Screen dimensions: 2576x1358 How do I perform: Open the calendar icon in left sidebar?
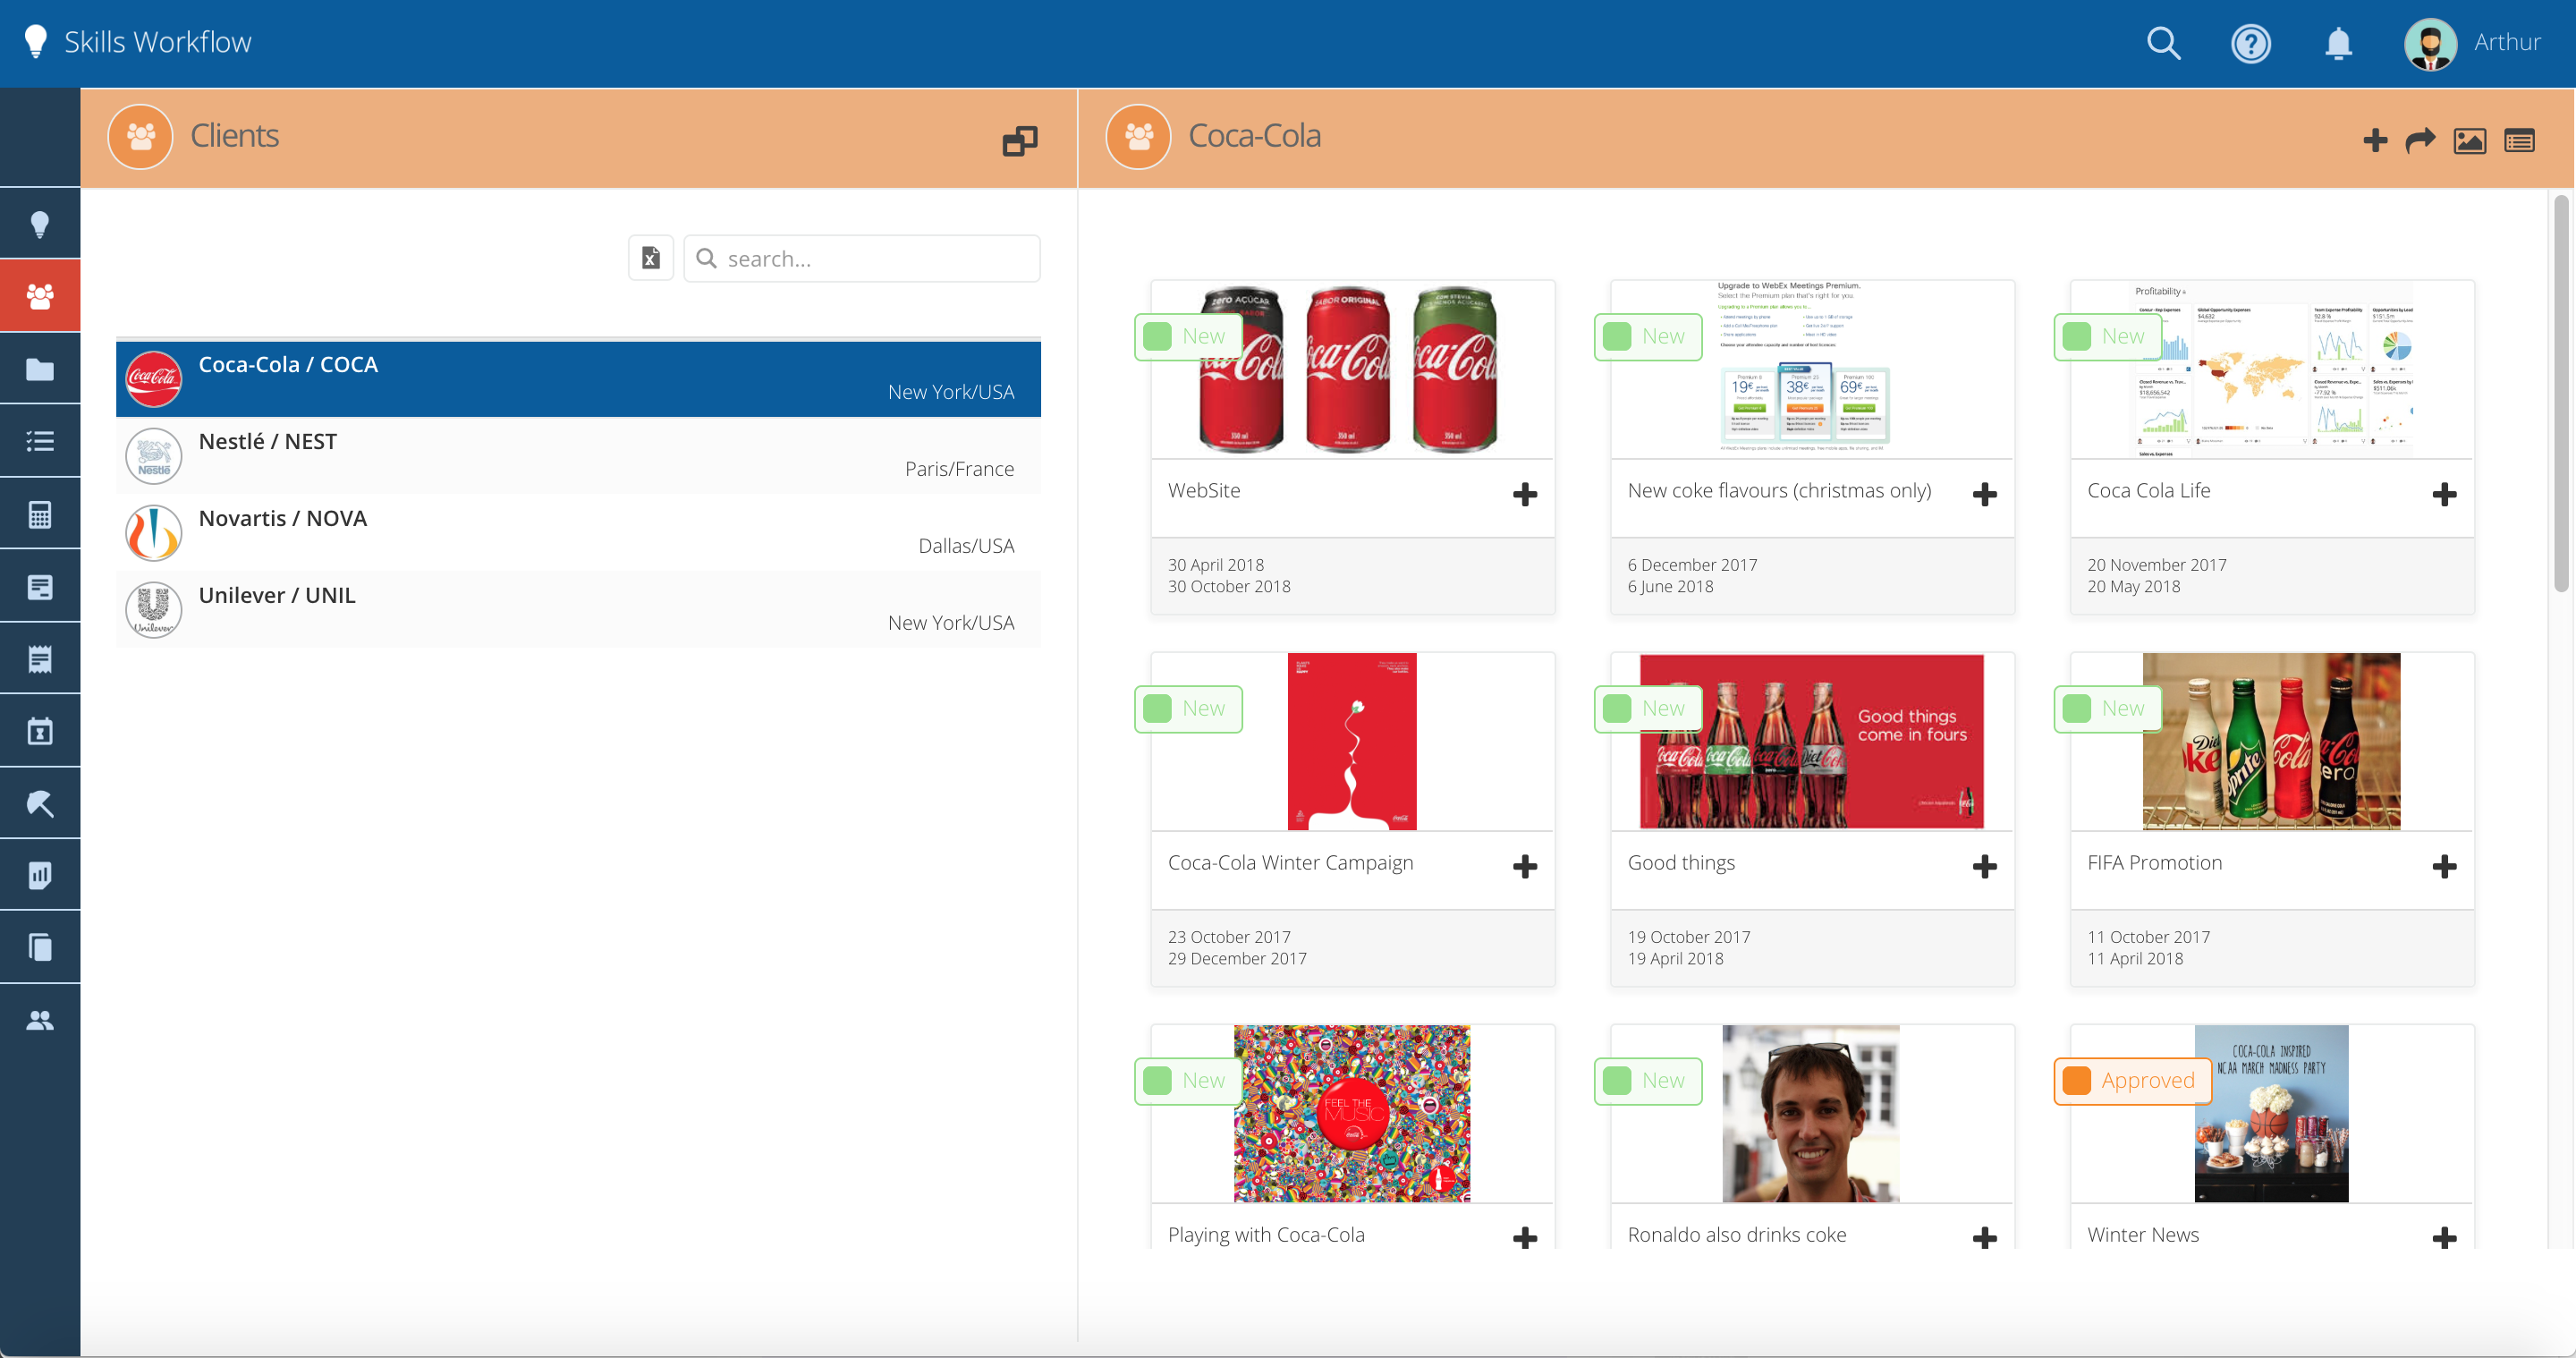coord(40,731)
